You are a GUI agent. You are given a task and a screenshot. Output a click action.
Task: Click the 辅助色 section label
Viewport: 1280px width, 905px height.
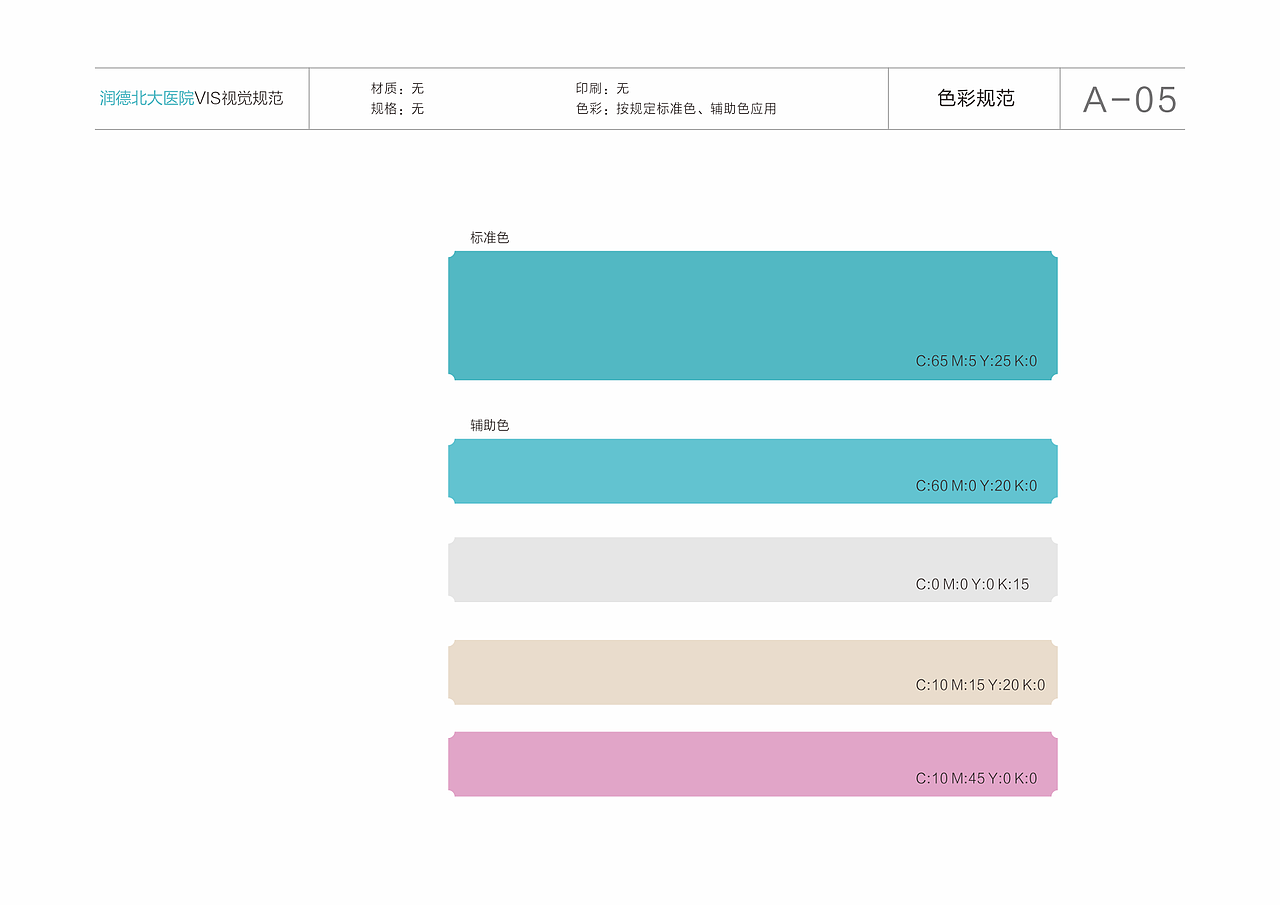[488, 424]
